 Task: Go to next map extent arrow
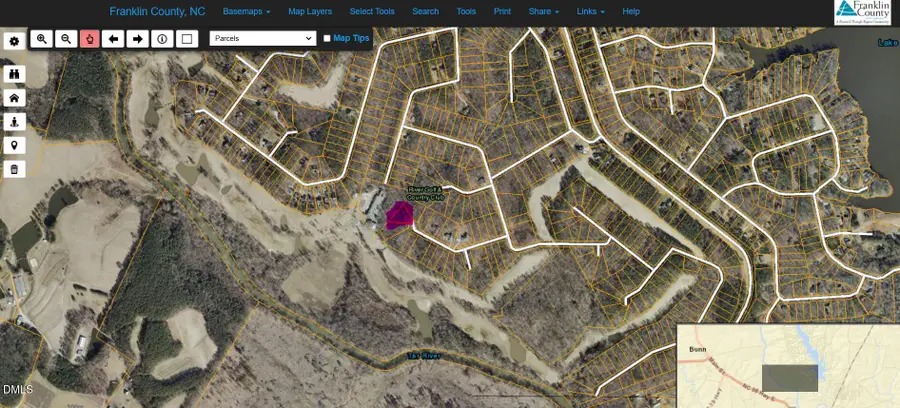[138, 39]
